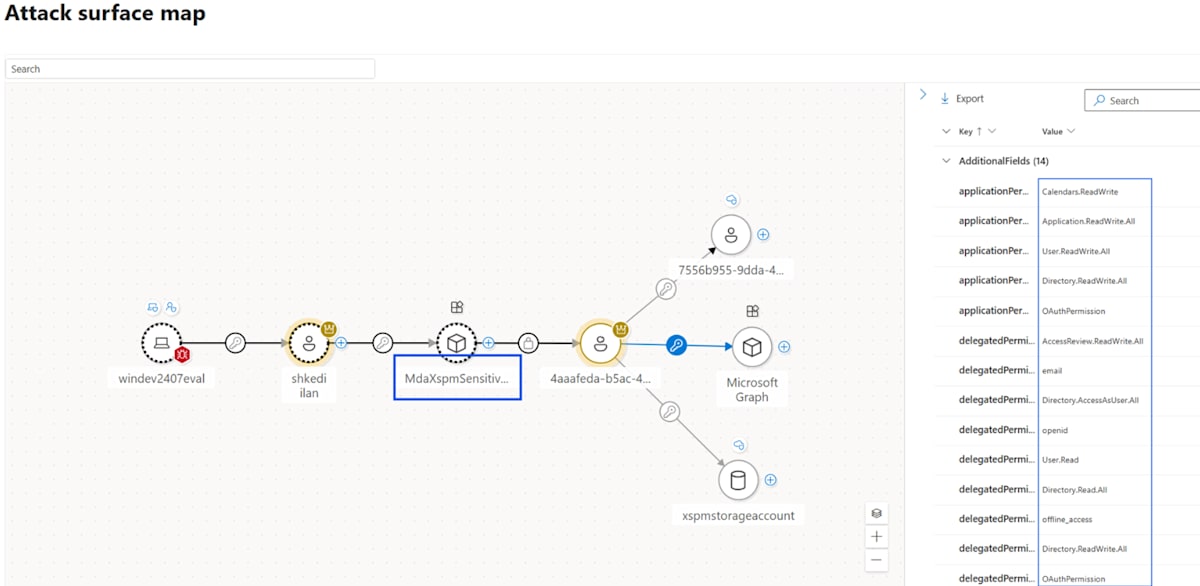
Task: Open the map layers control
Action: [x=876, y=513]
